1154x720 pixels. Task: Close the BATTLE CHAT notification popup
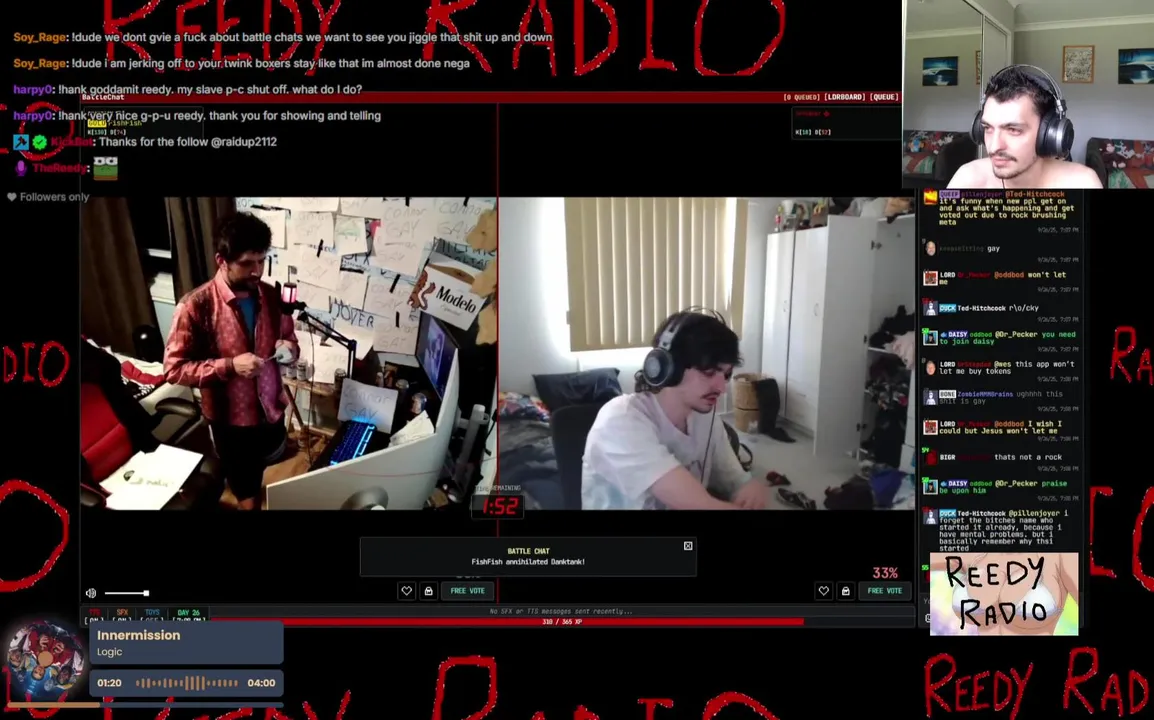(x=688, y=546)
